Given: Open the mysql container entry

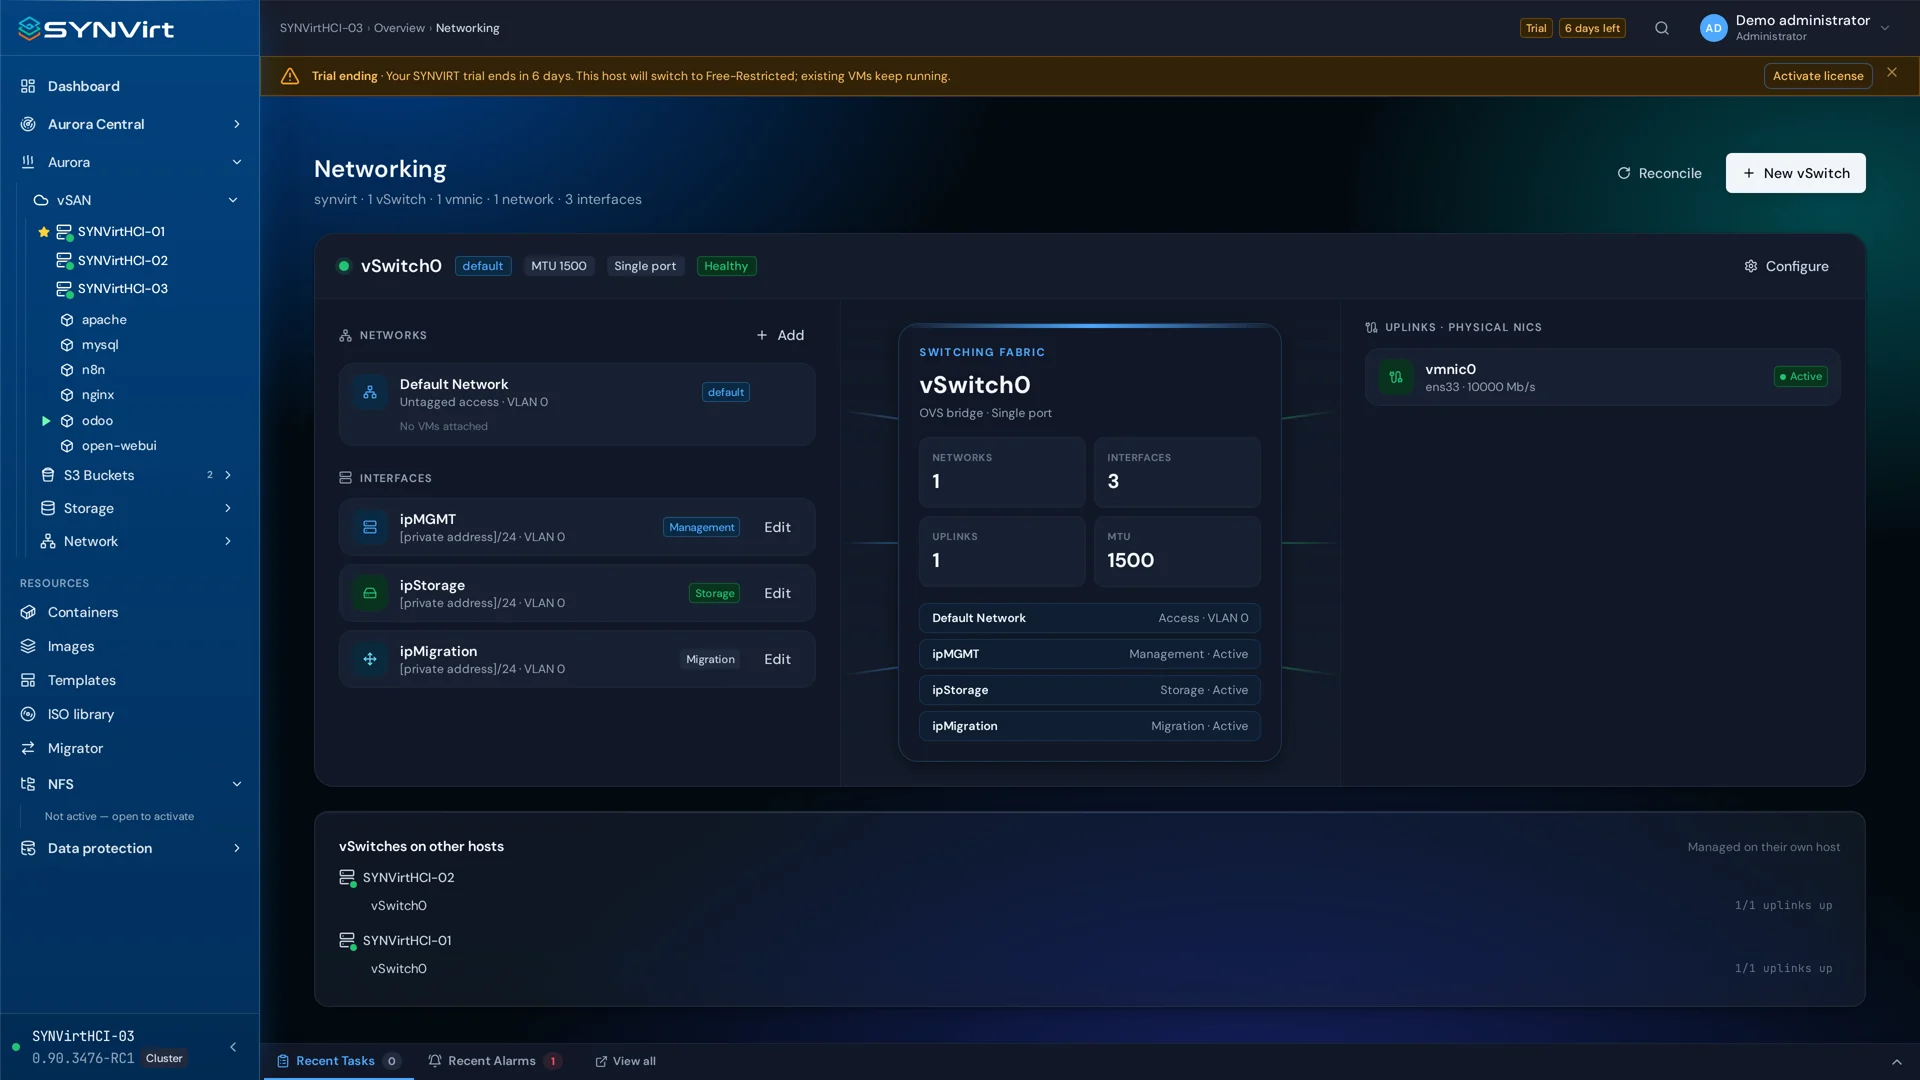Looking at the screenshot, I should [100, 345].
